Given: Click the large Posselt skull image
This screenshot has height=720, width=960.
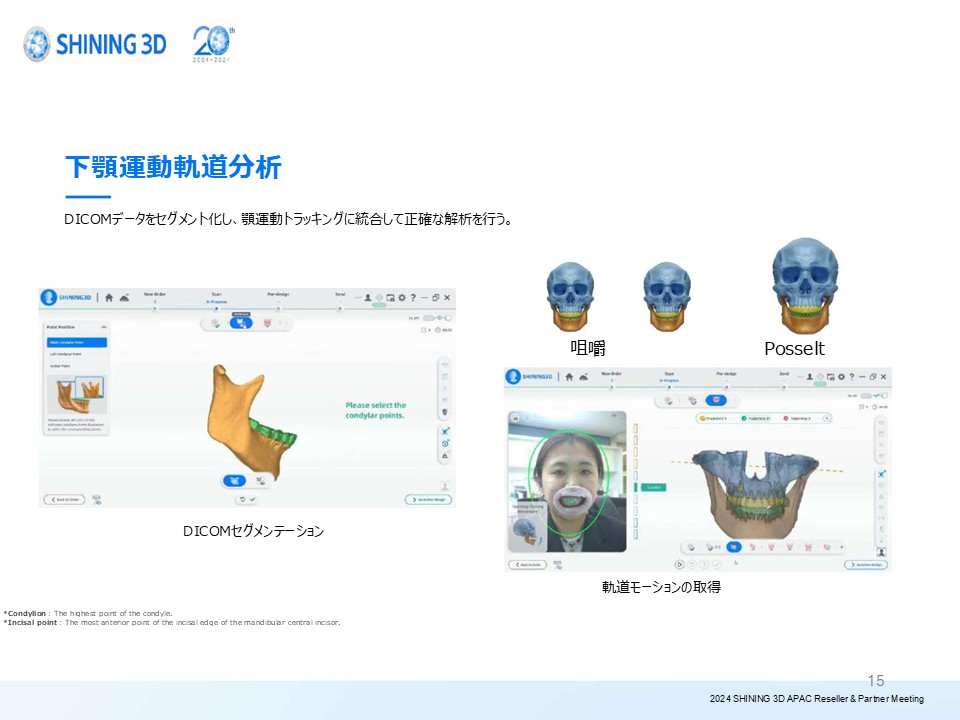Looking at the screenshot, I should (x=804, y=287).
